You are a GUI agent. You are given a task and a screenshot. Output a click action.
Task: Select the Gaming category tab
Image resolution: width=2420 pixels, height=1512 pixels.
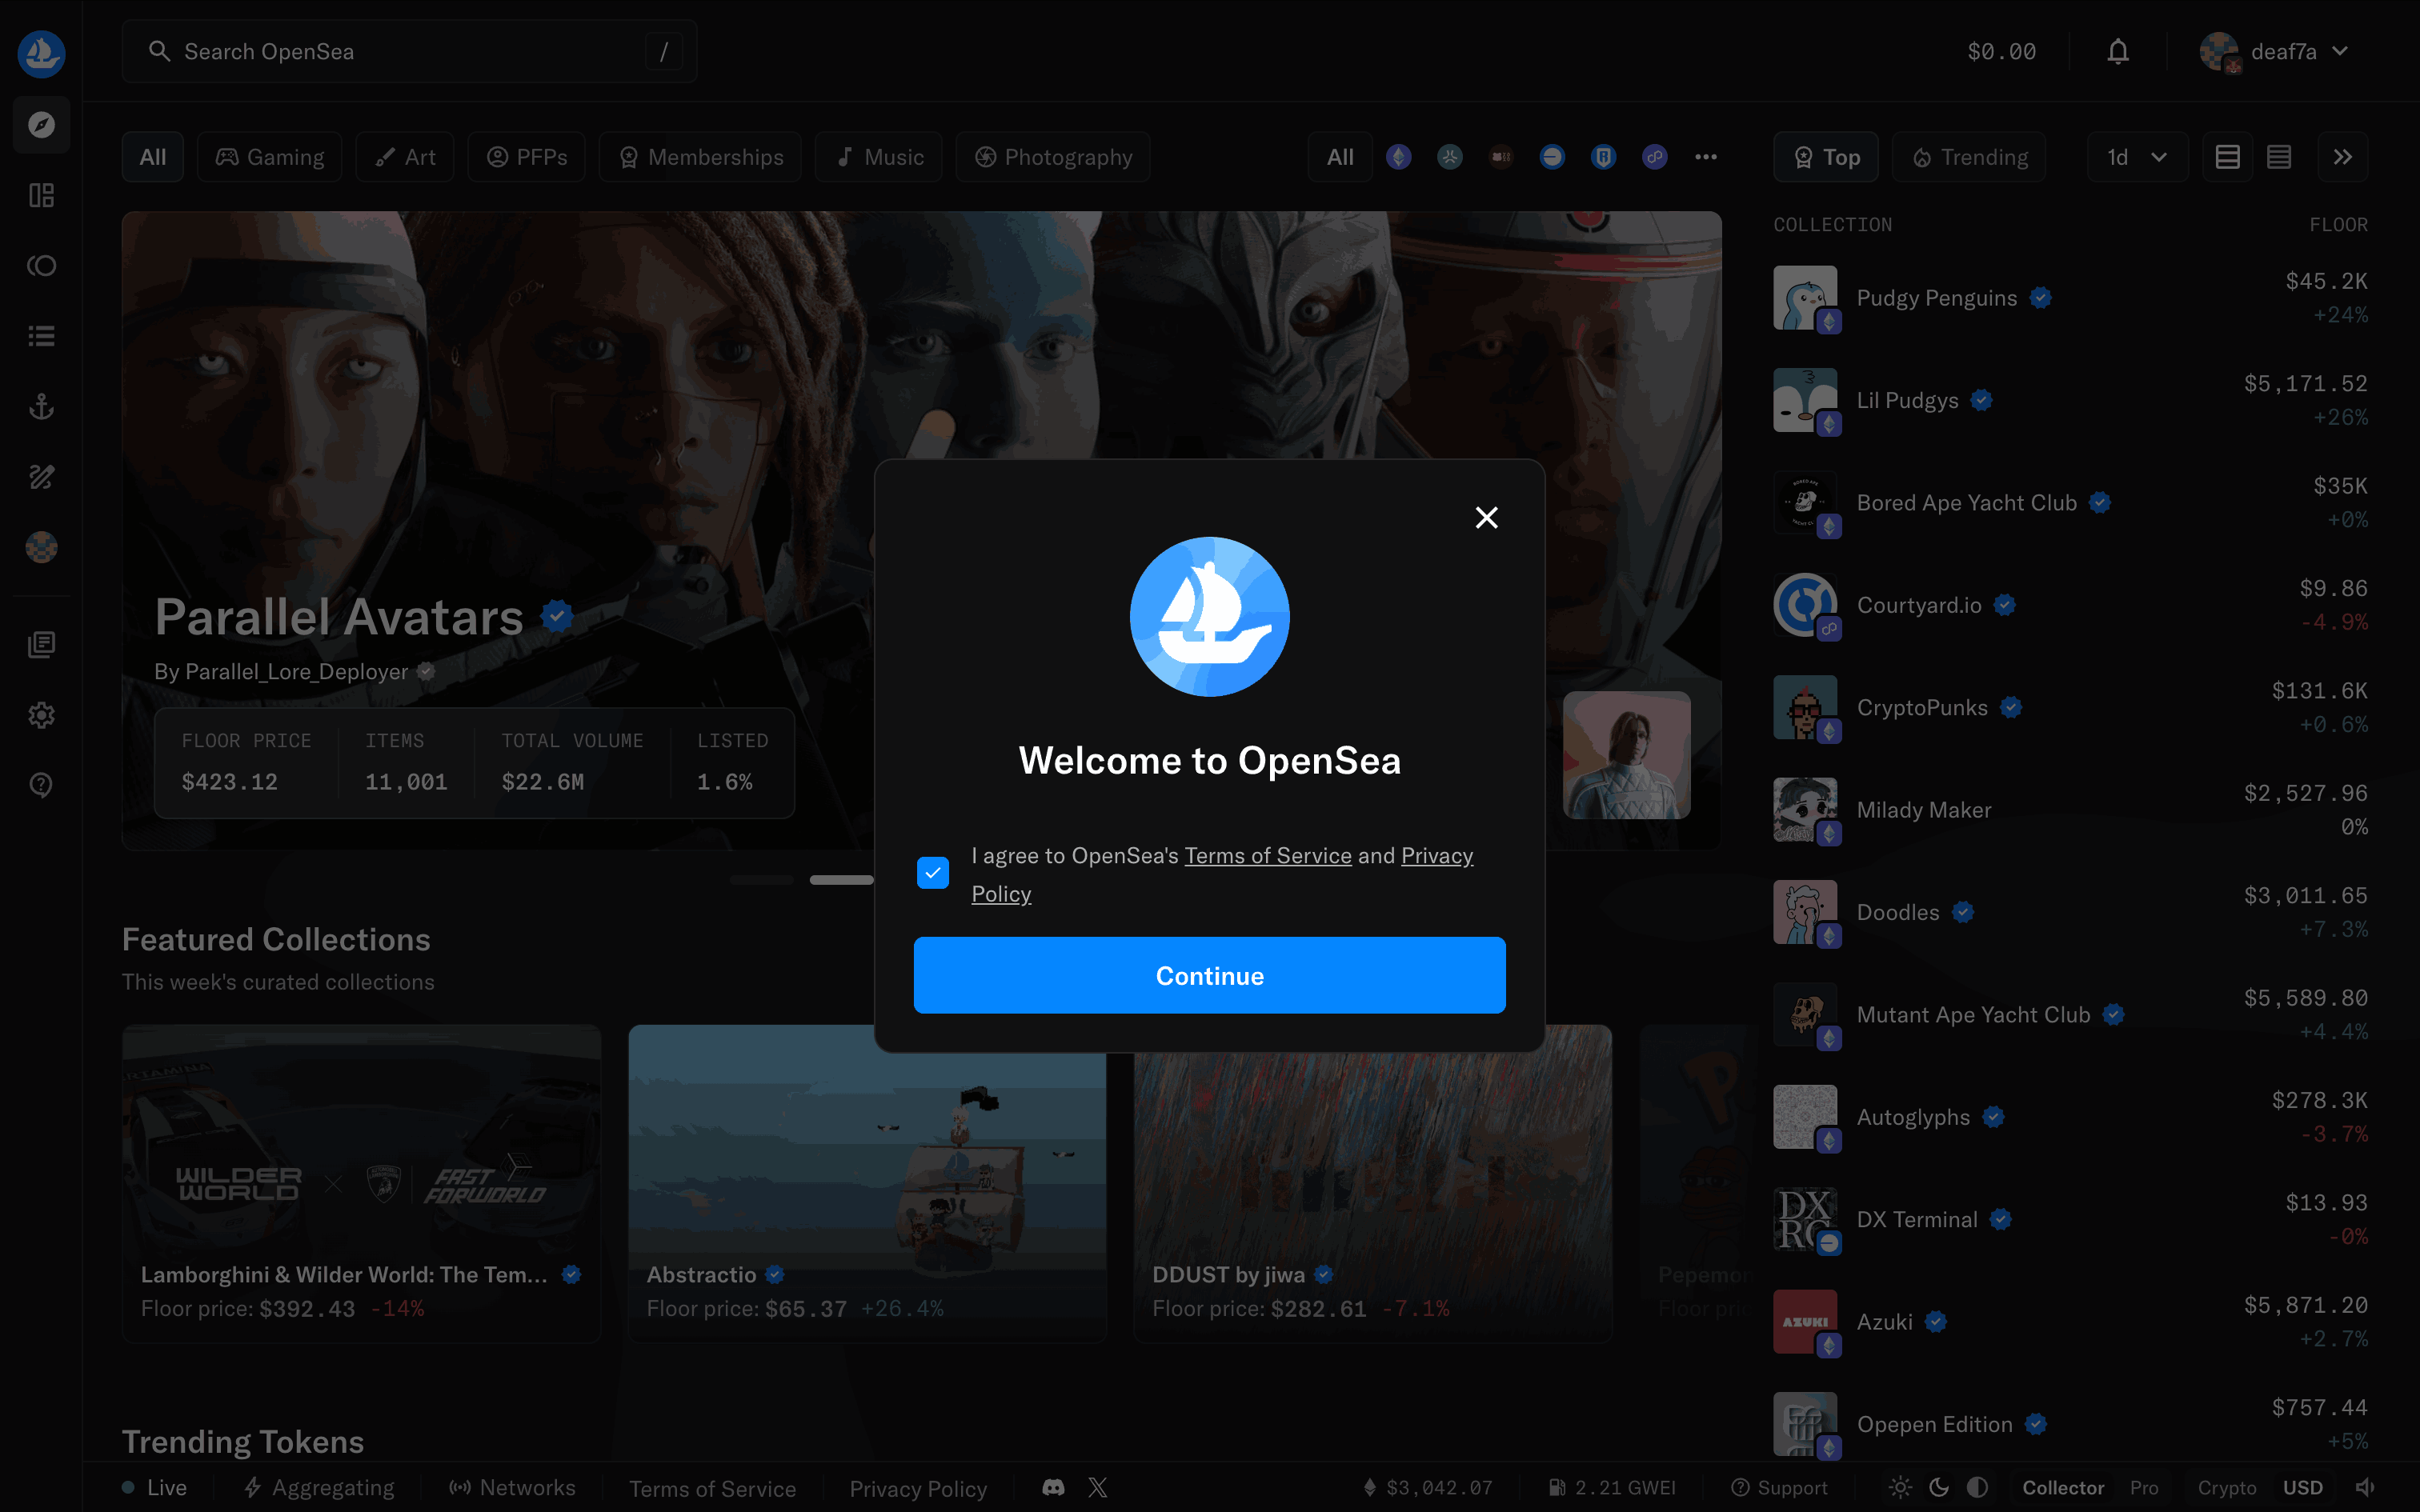pos(270,157)
